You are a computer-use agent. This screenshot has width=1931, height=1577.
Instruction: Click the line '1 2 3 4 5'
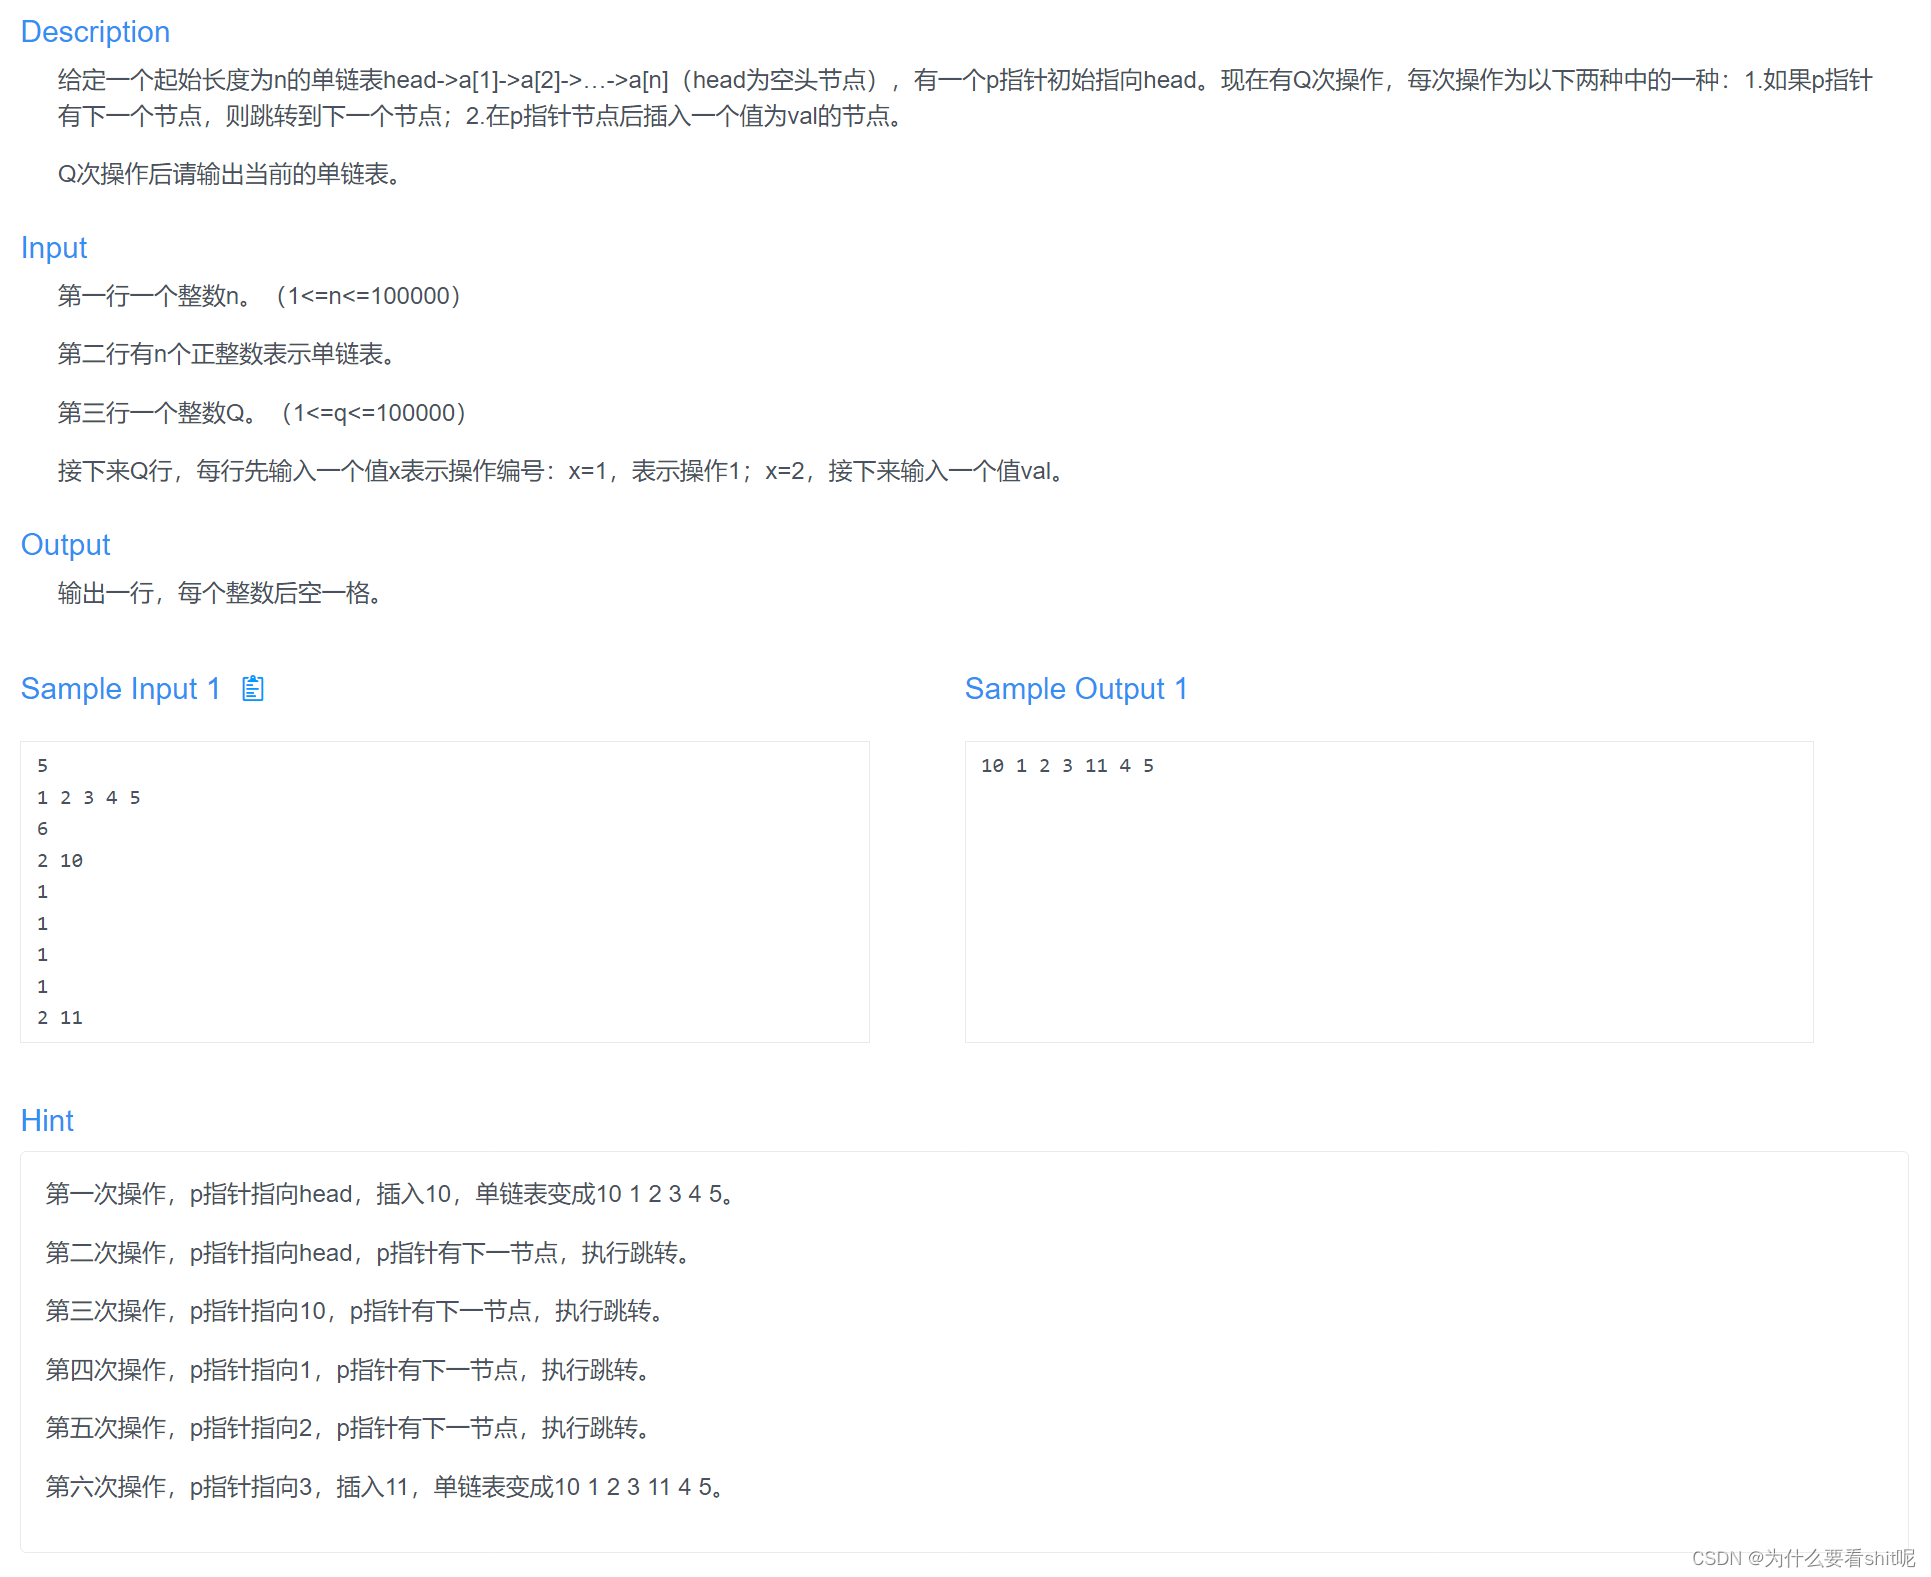tap(89, 796)
